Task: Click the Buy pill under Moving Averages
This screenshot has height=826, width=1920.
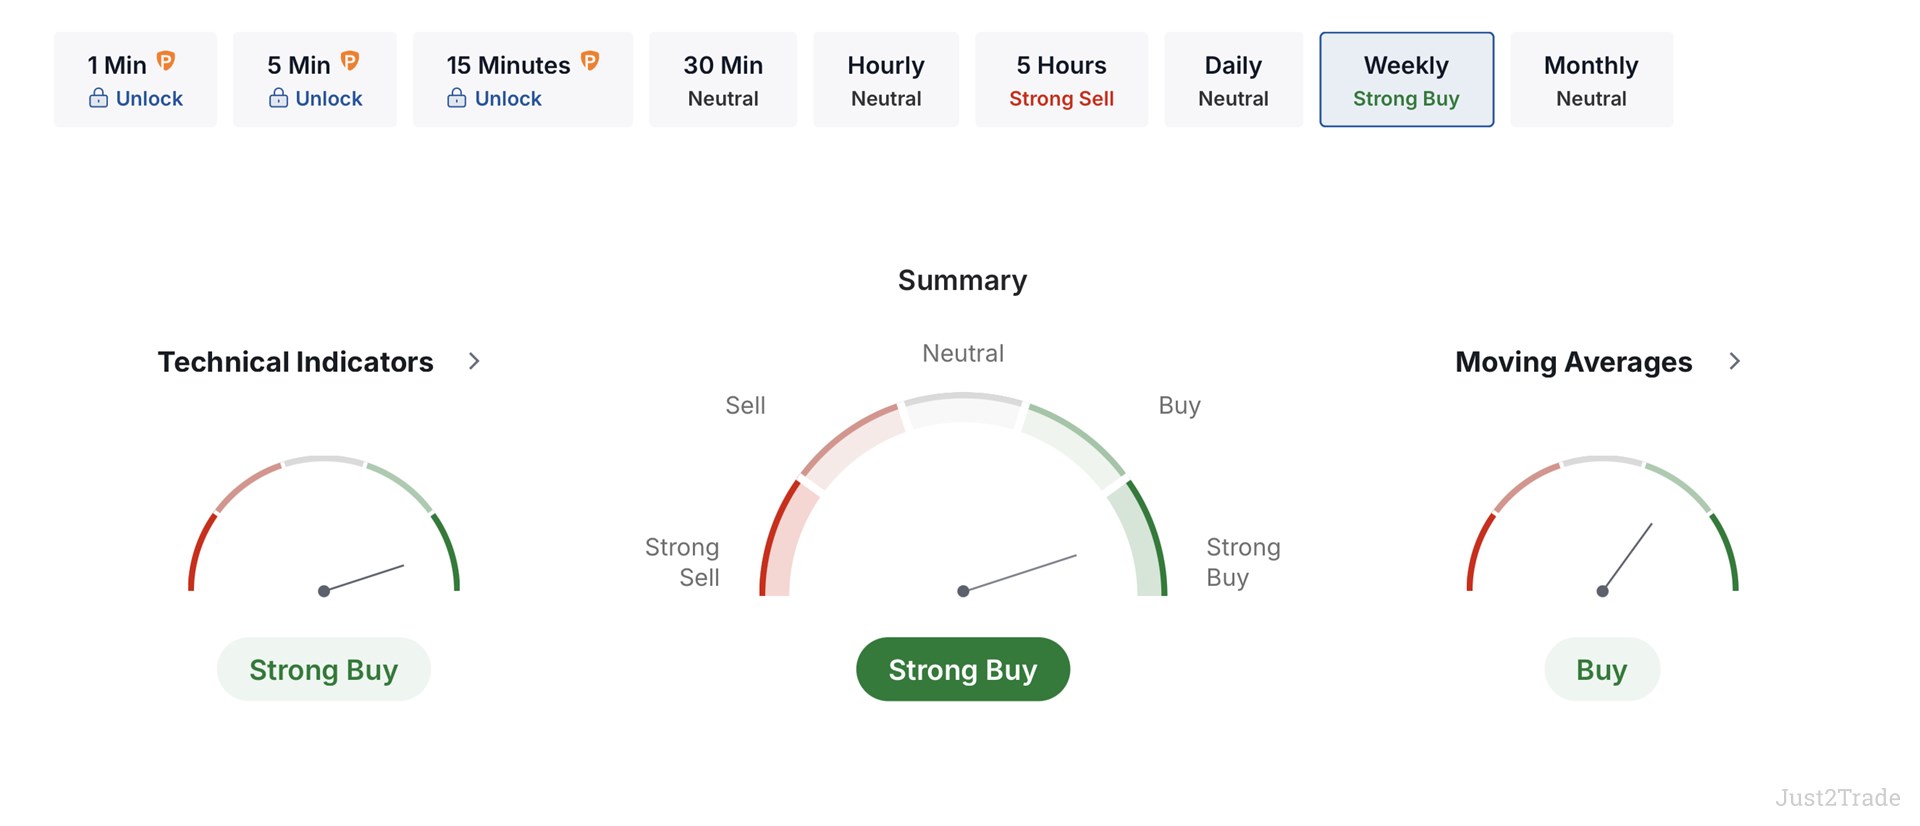Action: pyautogui.click(x=1601, y=669)
